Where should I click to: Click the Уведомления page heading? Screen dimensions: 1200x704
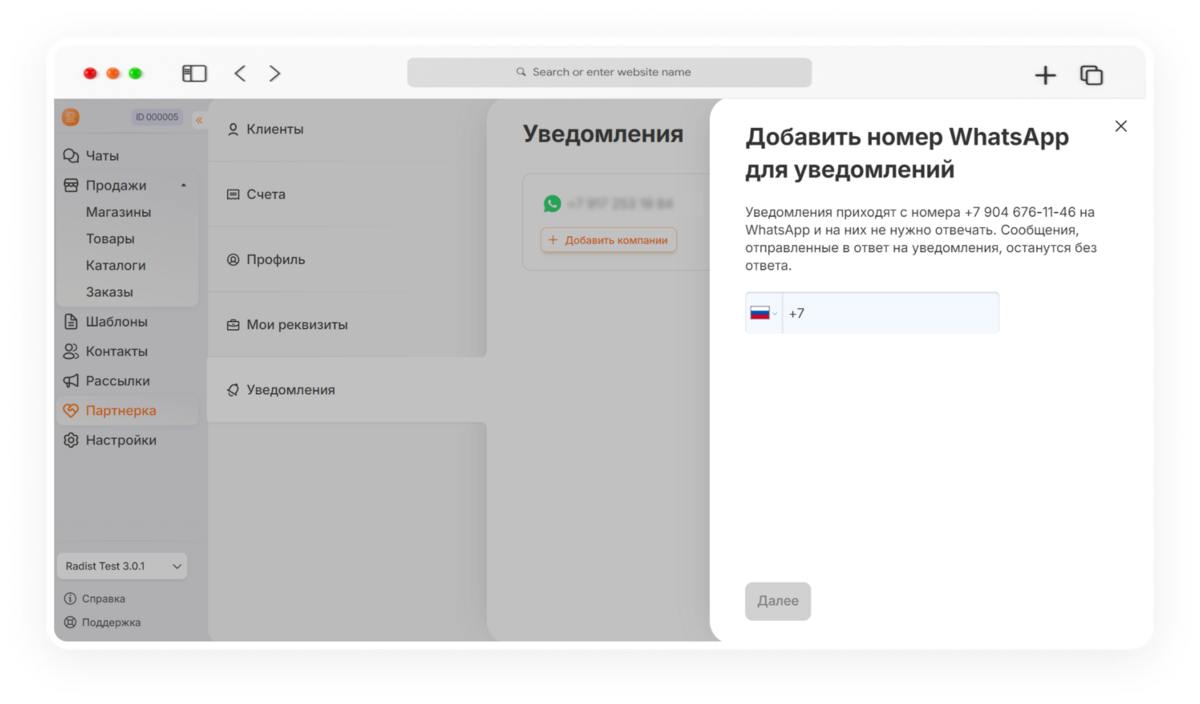(x=603, y=134)
